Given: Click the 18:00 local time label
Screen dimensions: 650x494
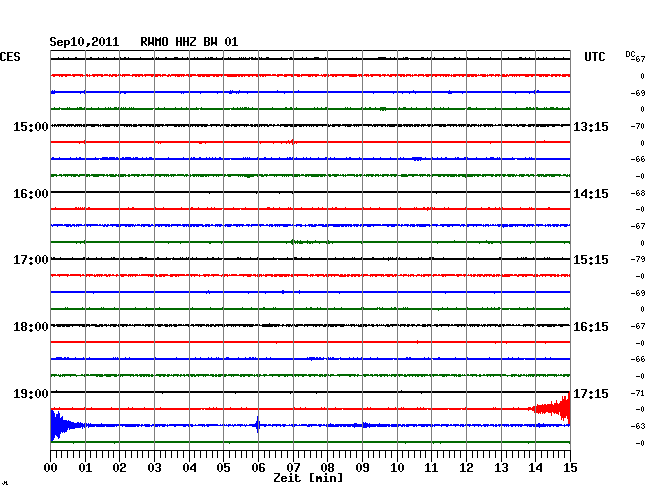Looking at the screenshot, I should click(31, 327).
